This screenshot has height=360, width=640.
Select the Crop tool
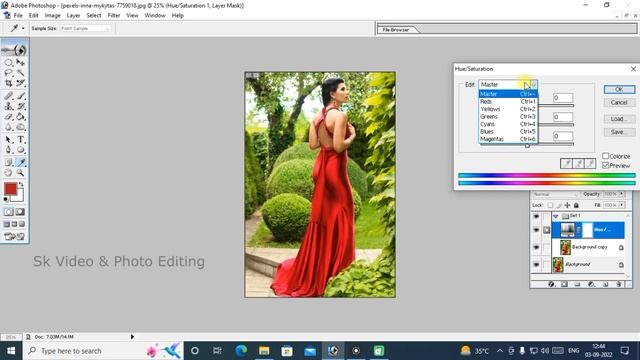8,83
